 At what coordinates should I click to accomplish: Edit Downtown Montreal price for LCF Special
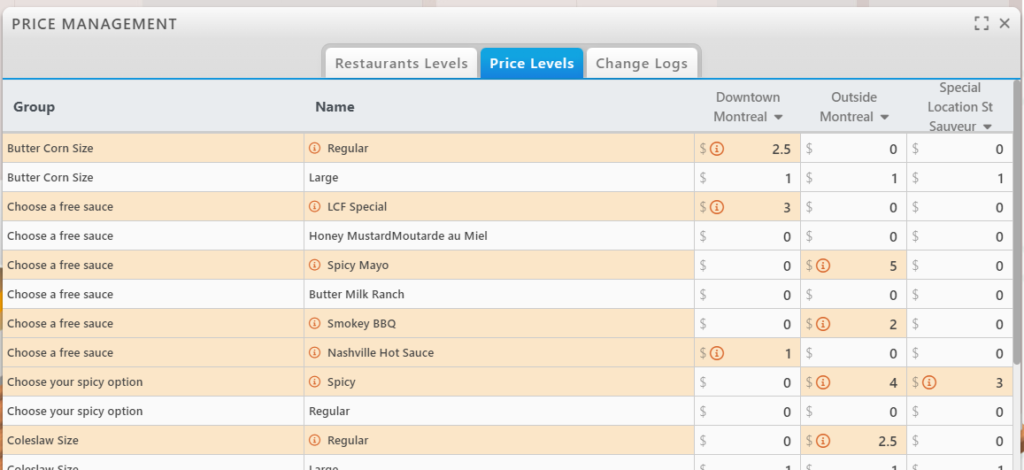pyautogui.click(x=762, y=207)
